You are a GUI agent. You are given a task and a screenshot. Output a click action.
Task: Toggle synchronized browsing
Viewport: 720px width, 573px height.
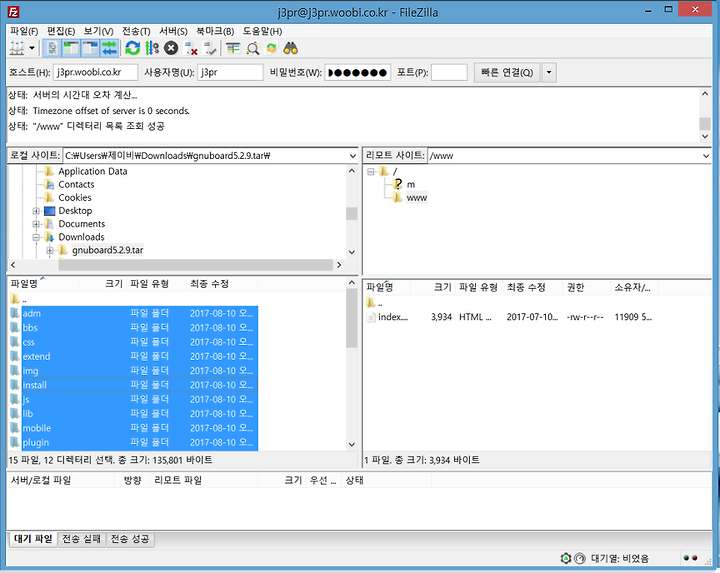(271, 48)
